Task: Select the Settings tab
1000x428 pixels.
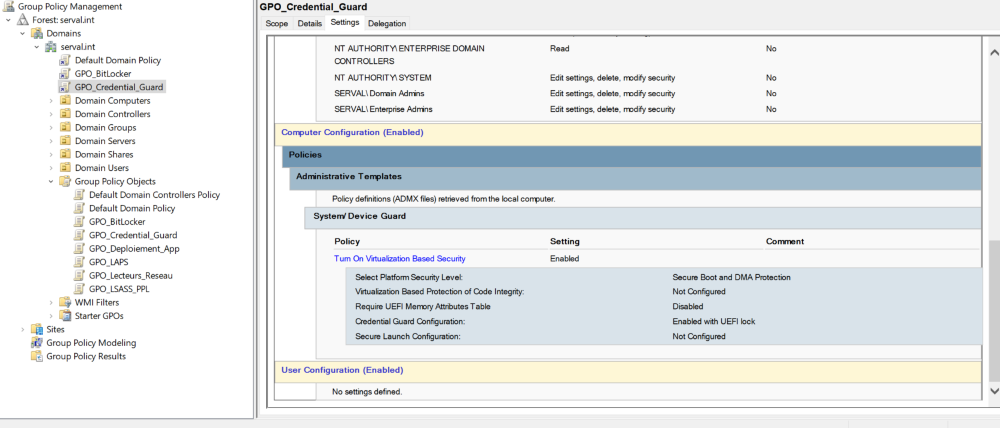Action: (345, 23)
